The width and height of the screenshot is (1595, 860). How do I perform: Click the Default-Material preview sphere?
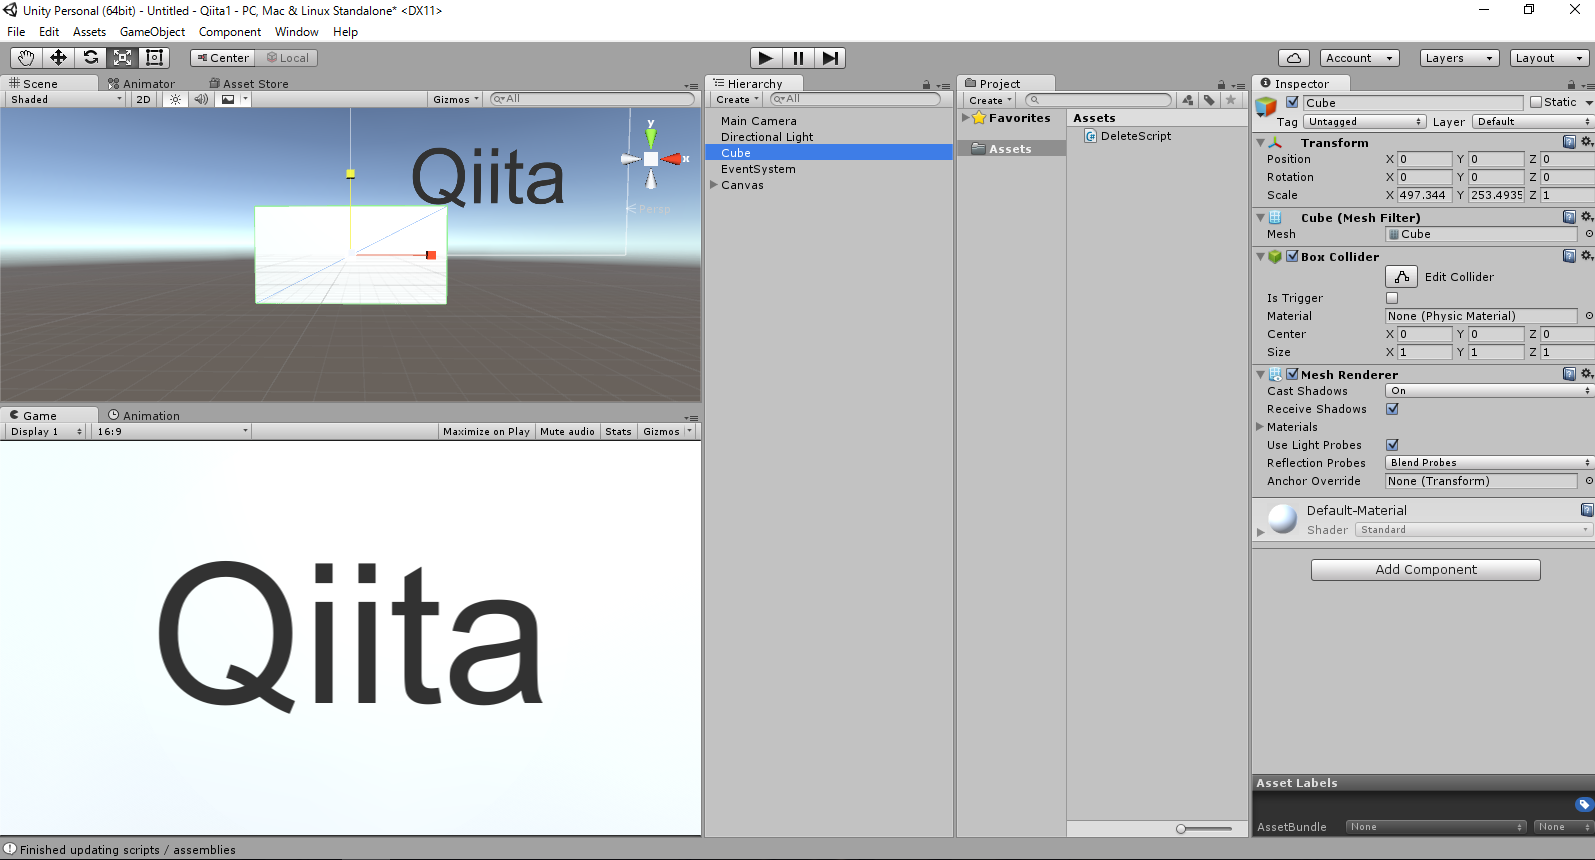[x=1283, y=519]
